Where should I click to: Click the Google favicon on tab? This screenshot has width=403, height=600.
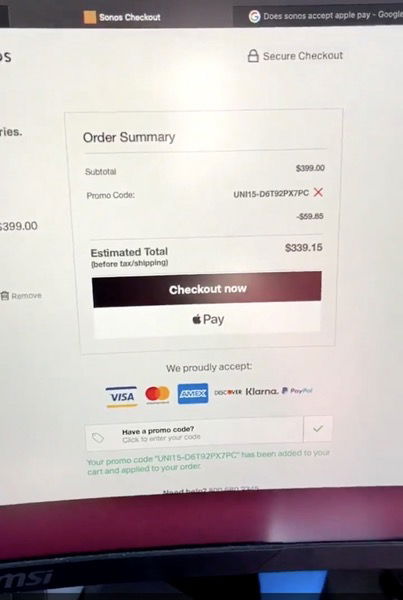point(255,16)
